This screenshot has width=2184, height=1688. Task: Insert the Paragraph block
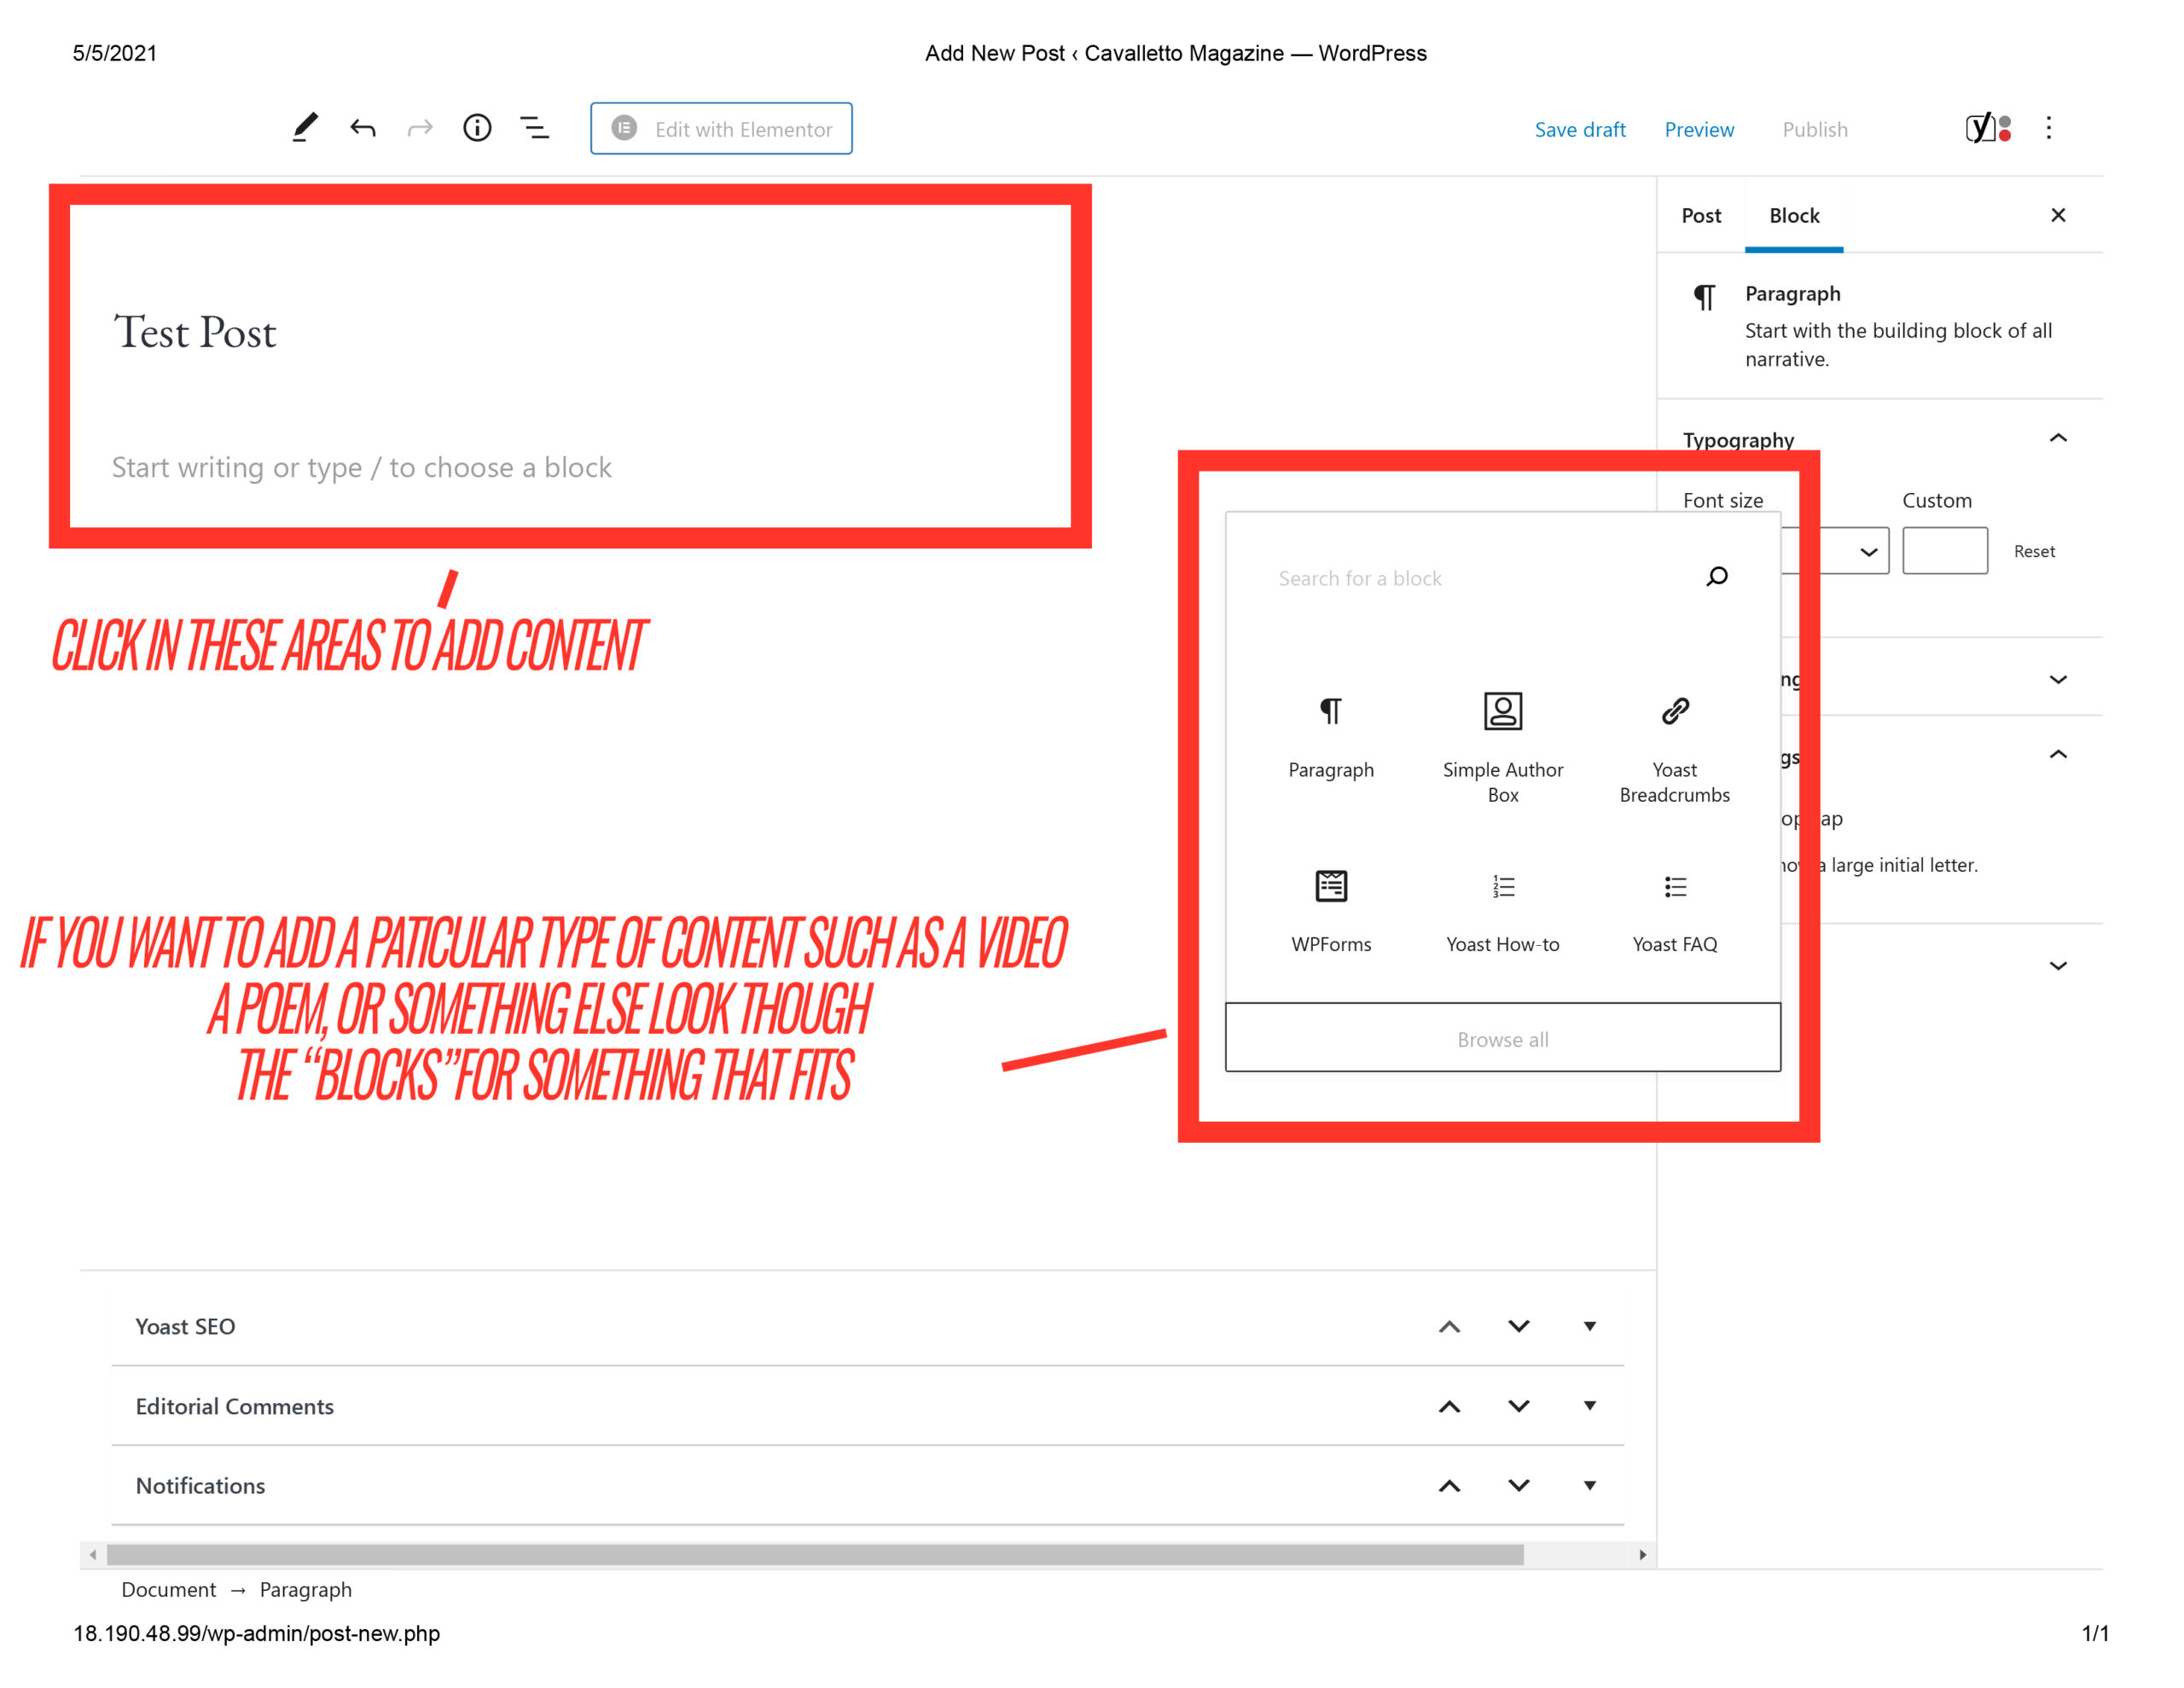tap(1331, 737)
